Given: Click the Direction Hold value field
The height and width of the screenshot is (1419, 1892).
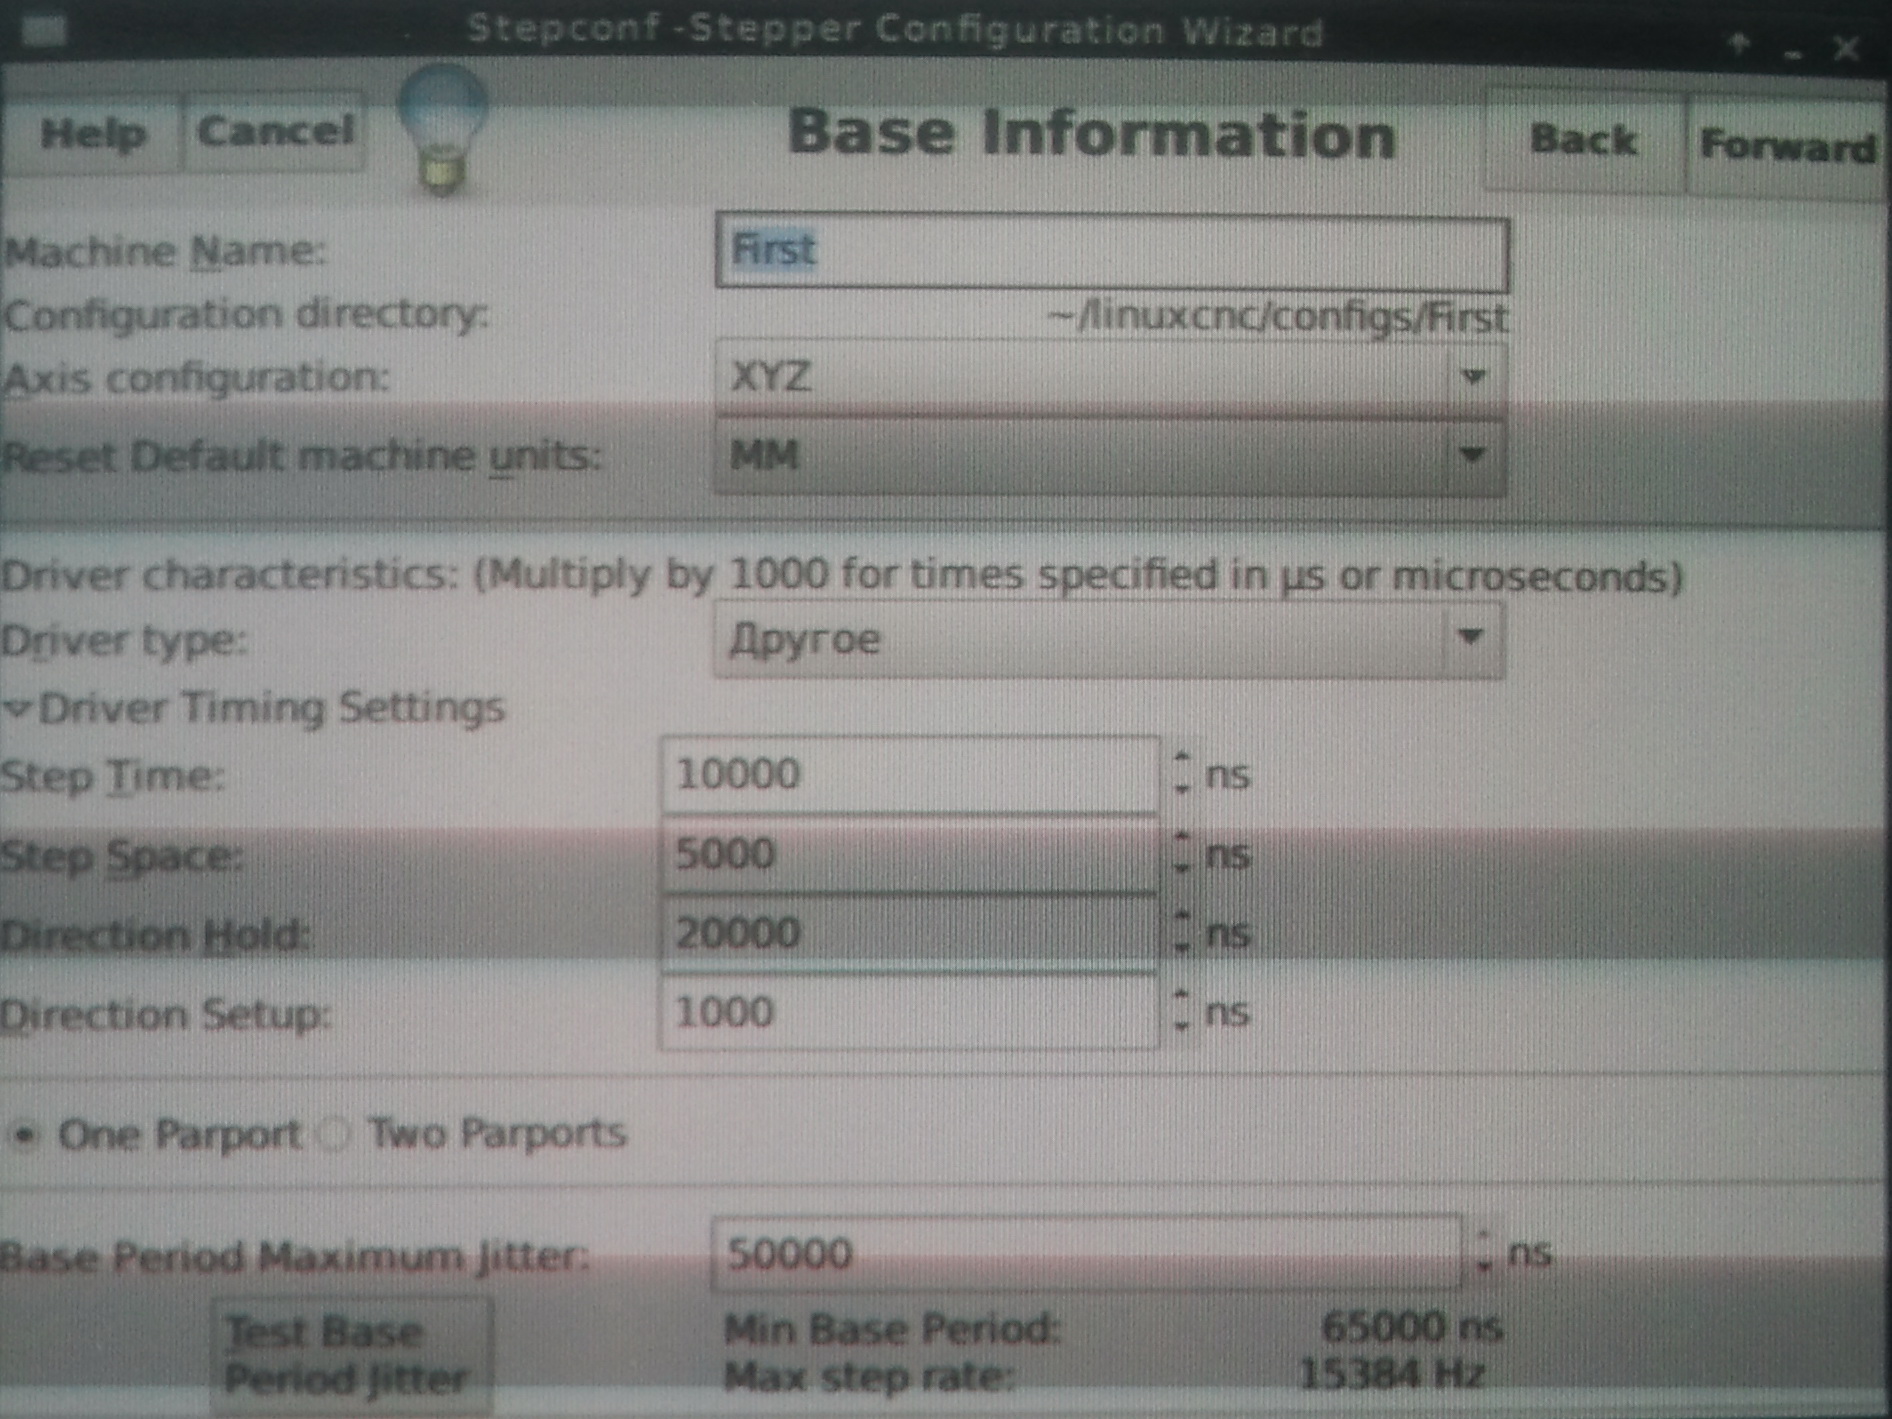Looking at the screenshot, I should tap(910, 933).
